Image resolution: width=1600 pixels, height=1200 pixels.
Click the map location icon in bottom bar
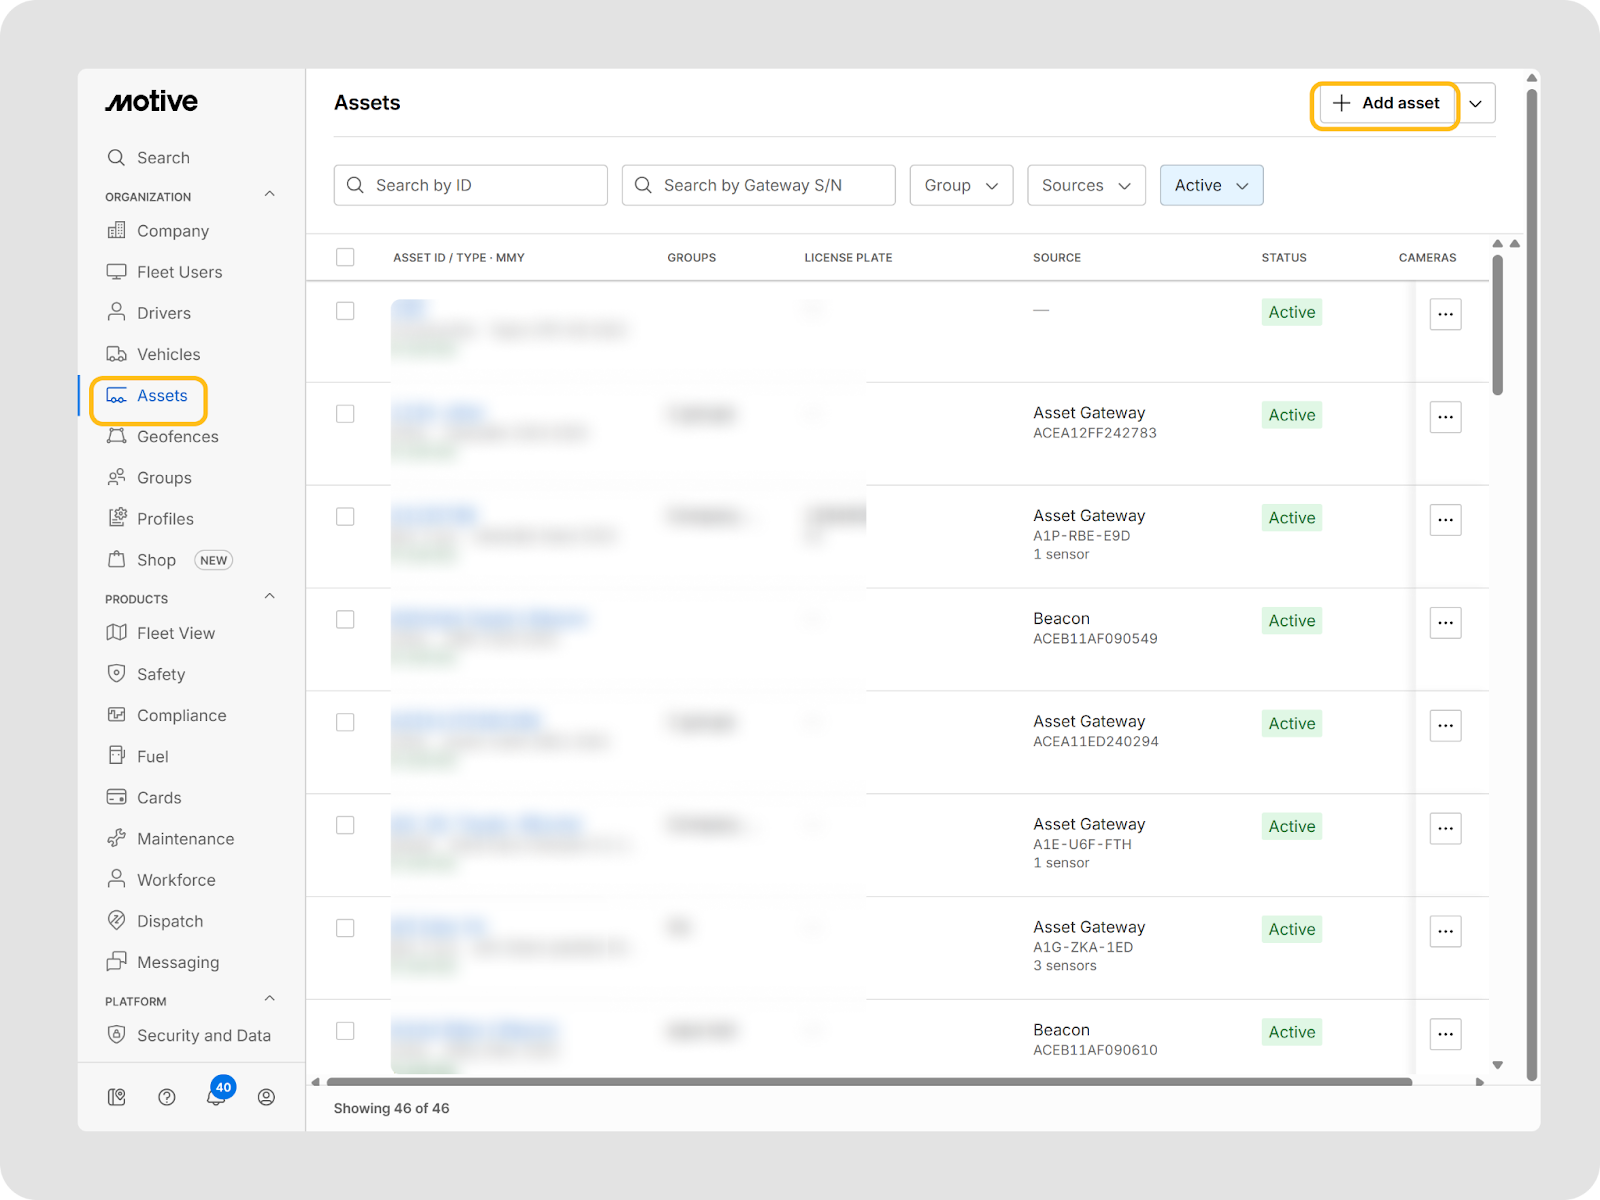pos(117,1097)
